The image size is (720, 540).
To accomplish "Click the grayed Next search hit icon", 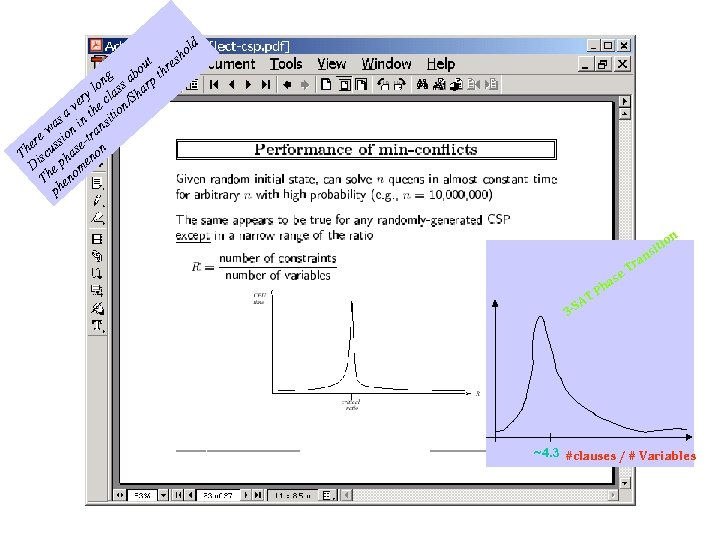I will click(x=491, y=84).
